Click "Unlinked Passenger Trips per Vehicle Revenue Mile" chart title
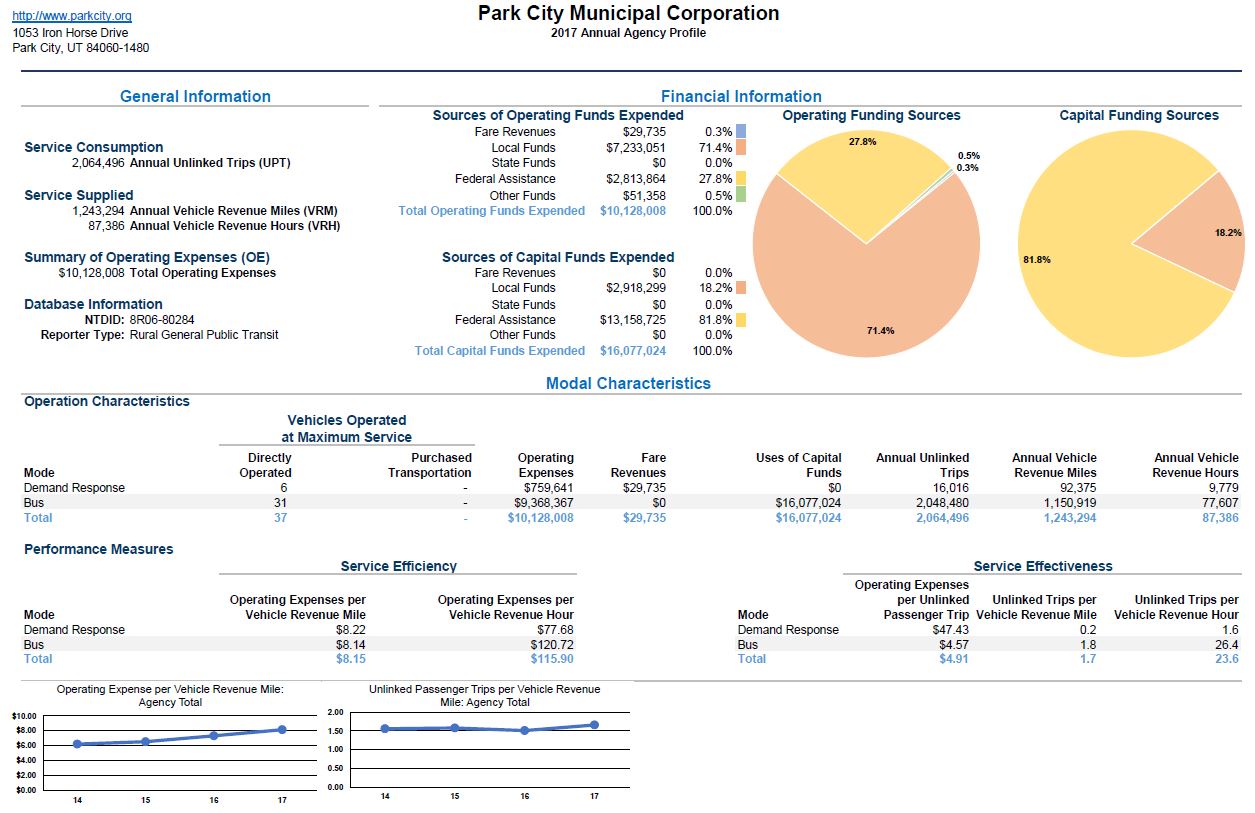1255x813 pixels. (x=485, y=696)
